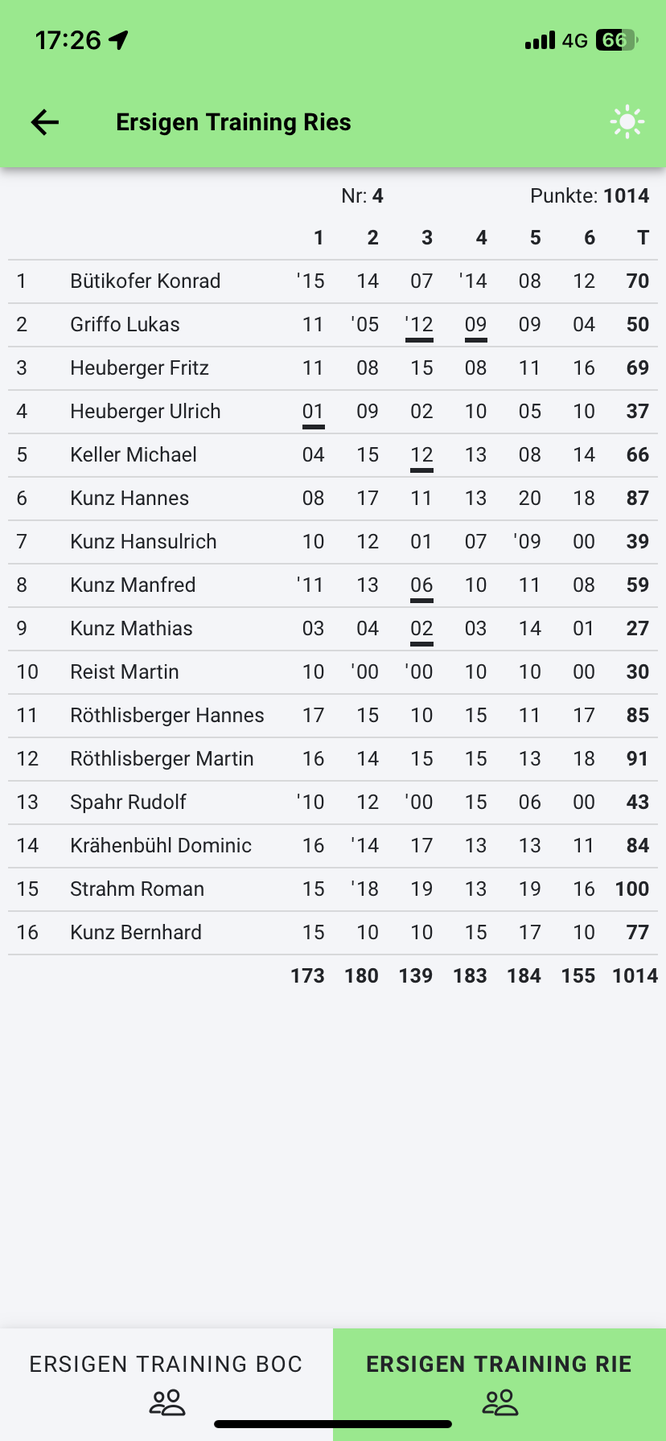Open the Strahm Roman row
Viewport: 666px width, 1441px height.
(333, 889)
